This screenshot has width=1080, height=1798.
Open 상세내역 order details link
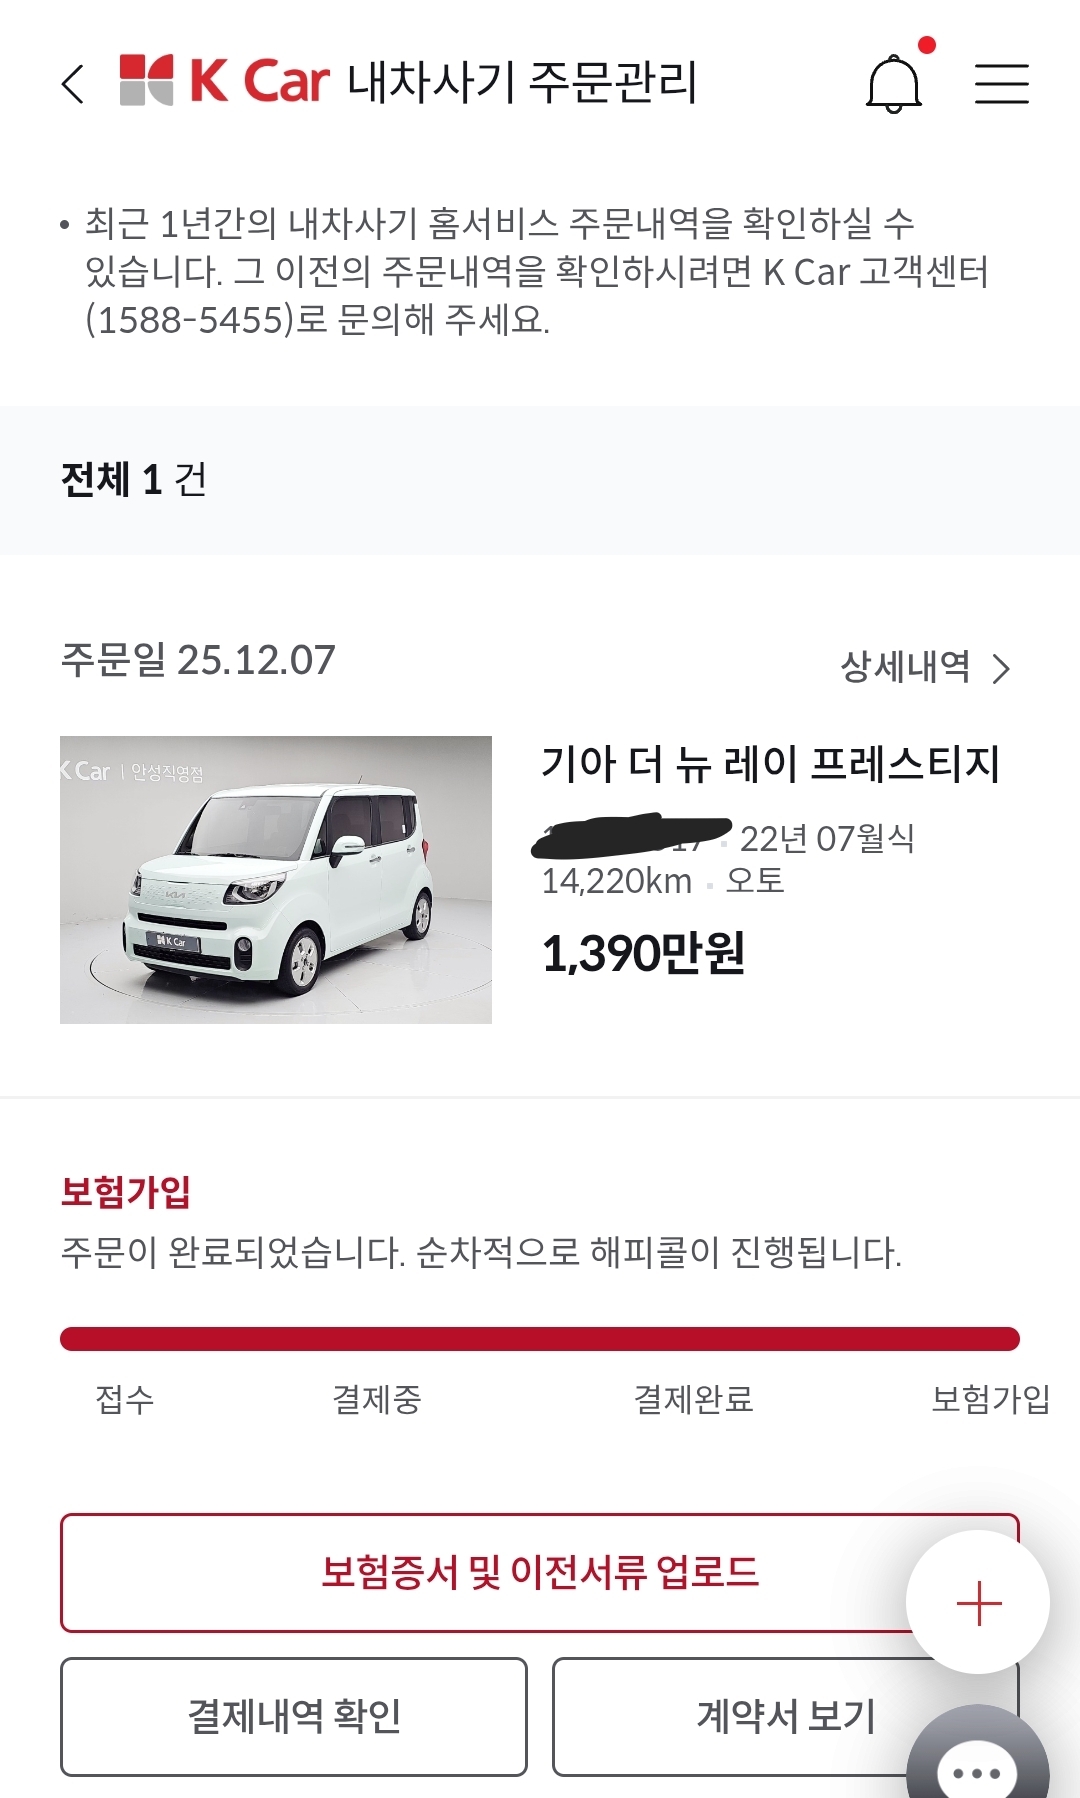pyautogui.click(x=905, y=667)
